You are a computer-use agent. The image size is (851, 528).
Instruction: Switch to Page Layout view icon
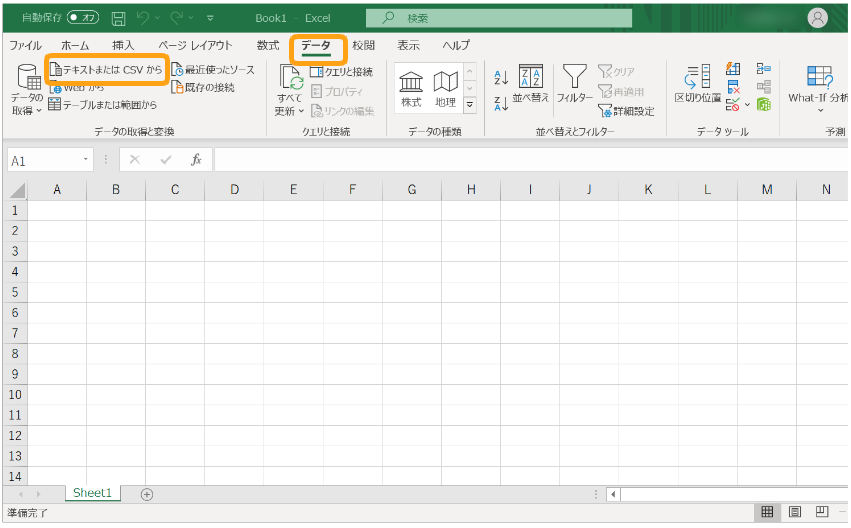[x=795, y=512]
